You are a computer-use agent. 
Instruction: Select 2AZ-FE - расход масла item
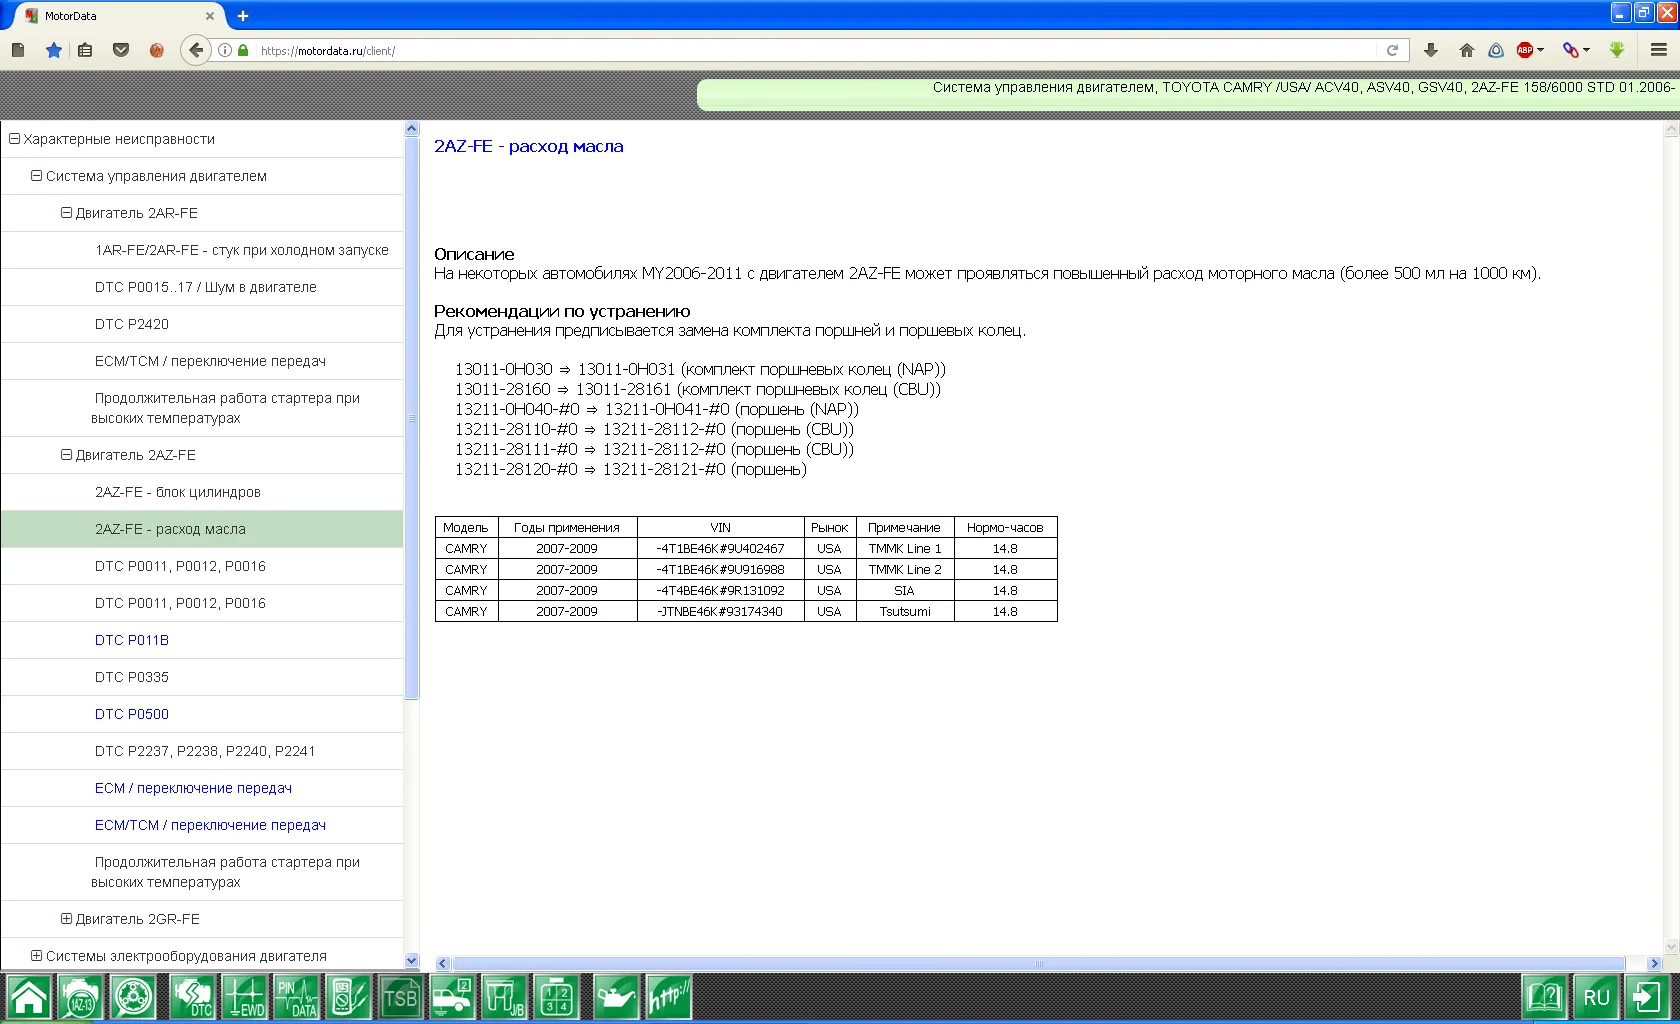[x=202, y=529]
